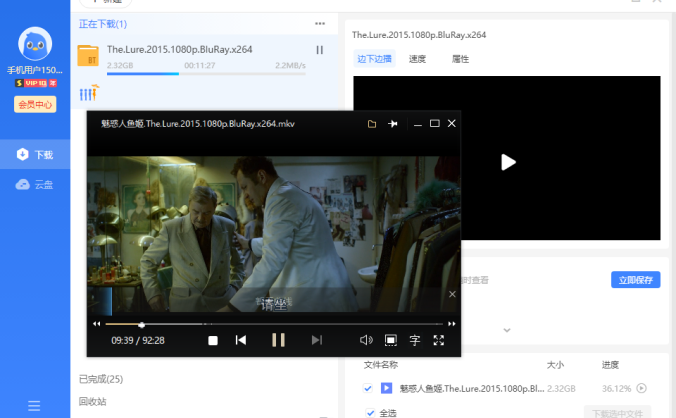Open the more options menu for 正在下载

[320, 23]
